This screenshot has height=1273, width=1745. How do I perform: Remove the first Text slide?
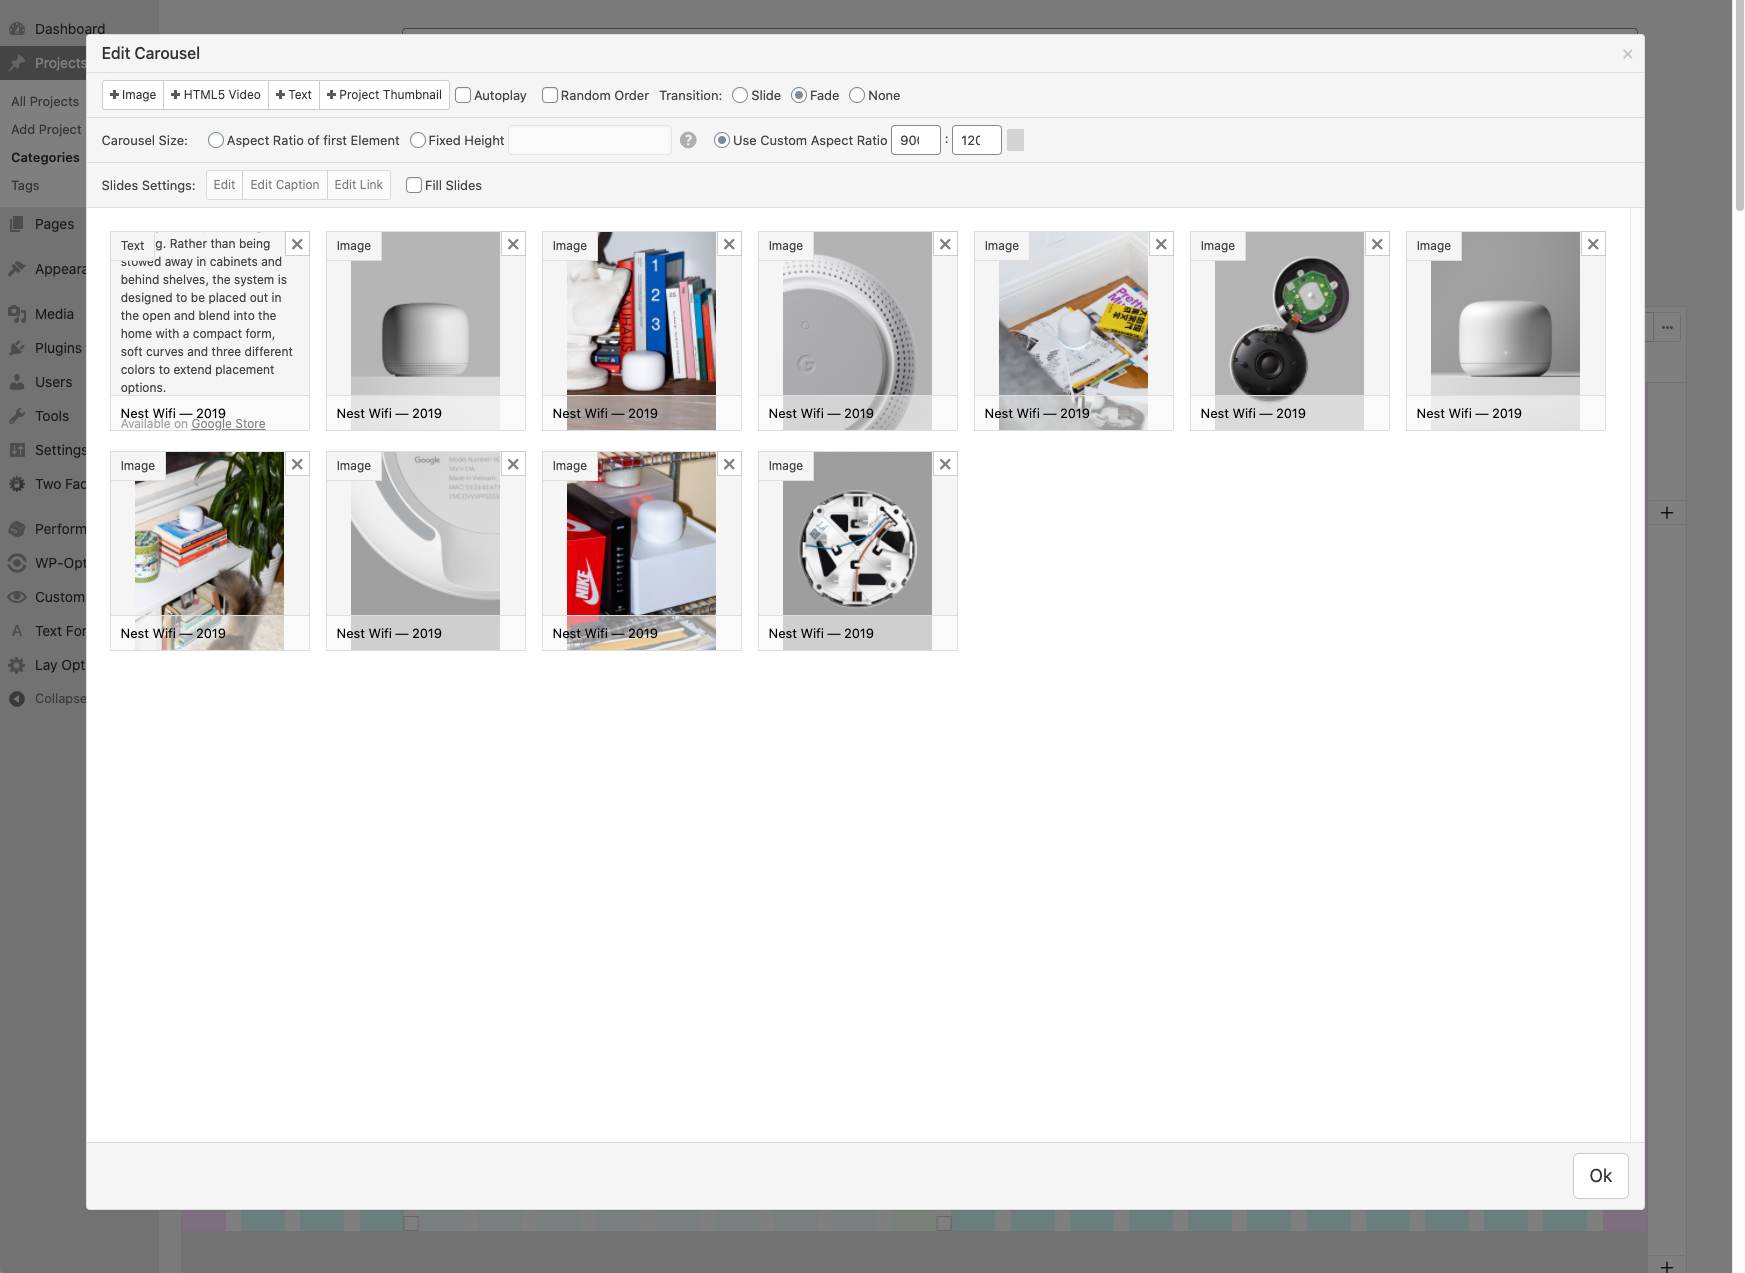pyautogui.click(x=297, y=244)
